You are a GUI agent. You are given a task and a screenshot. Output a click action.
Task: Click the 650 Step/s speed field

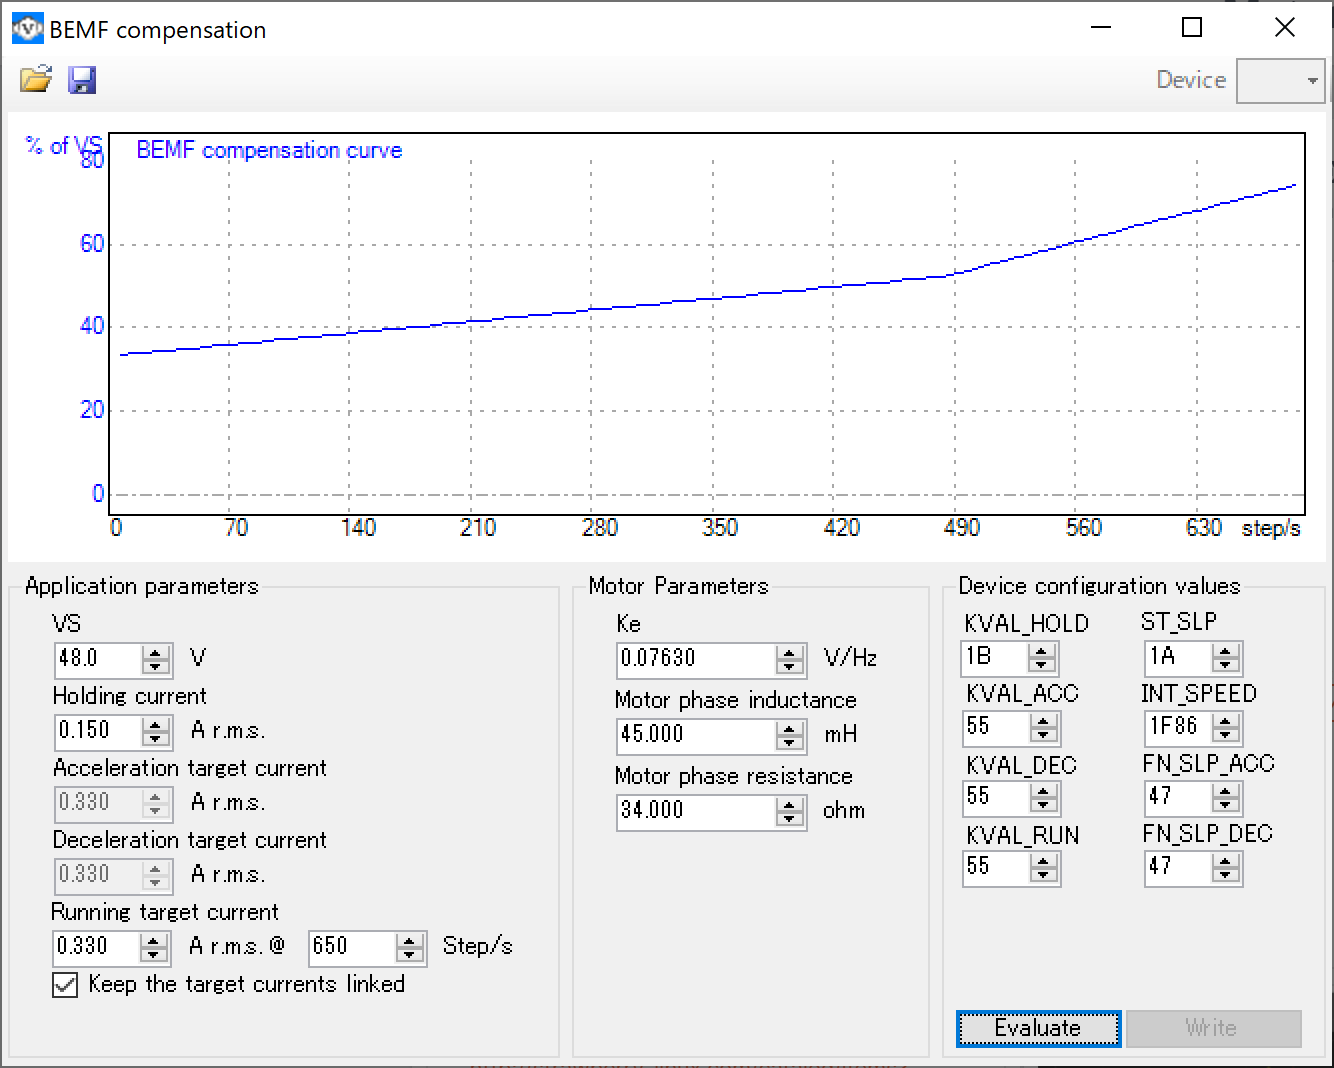pyautogui.click(x=352, y=947)
